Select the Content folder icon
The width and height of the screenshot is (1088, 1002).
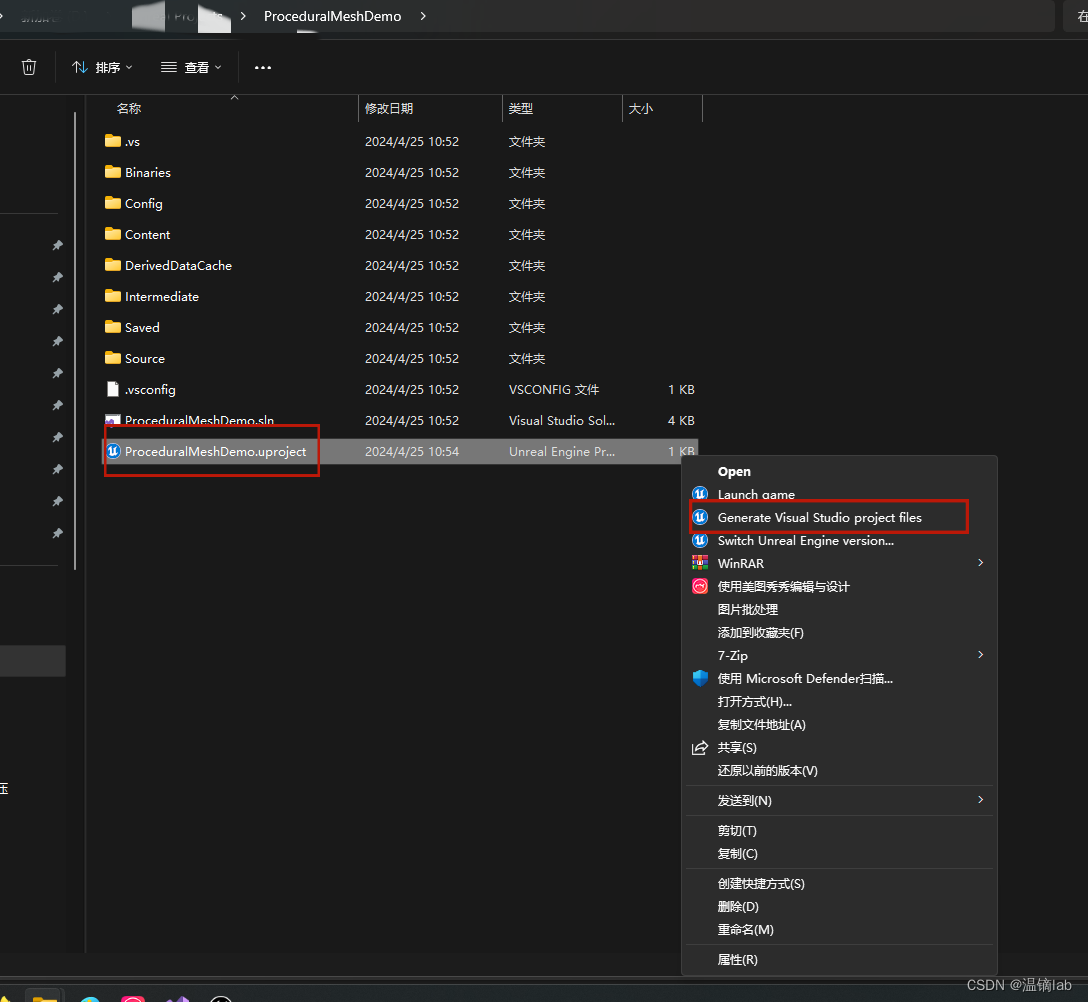(112, 234)
